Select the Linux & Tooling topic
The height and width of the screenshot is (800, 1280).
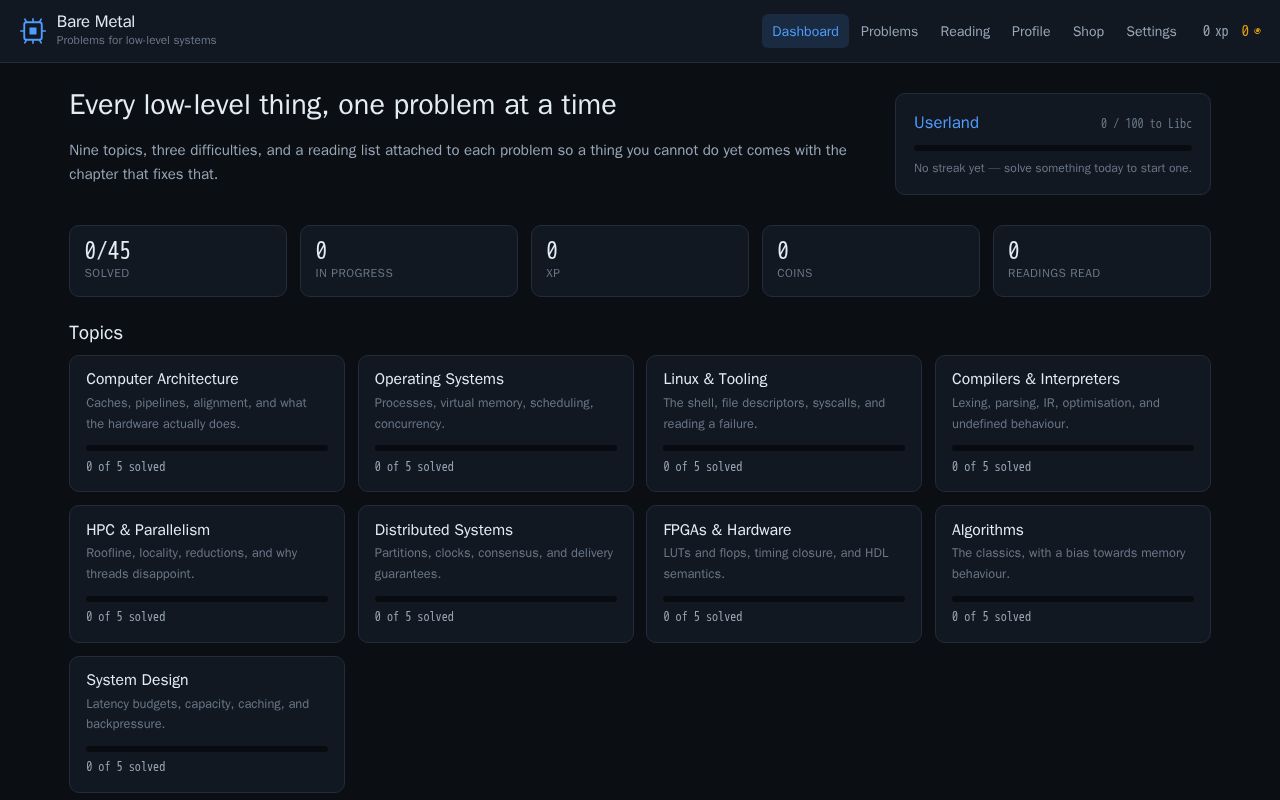pyautogui.click(x=784, y=423)
